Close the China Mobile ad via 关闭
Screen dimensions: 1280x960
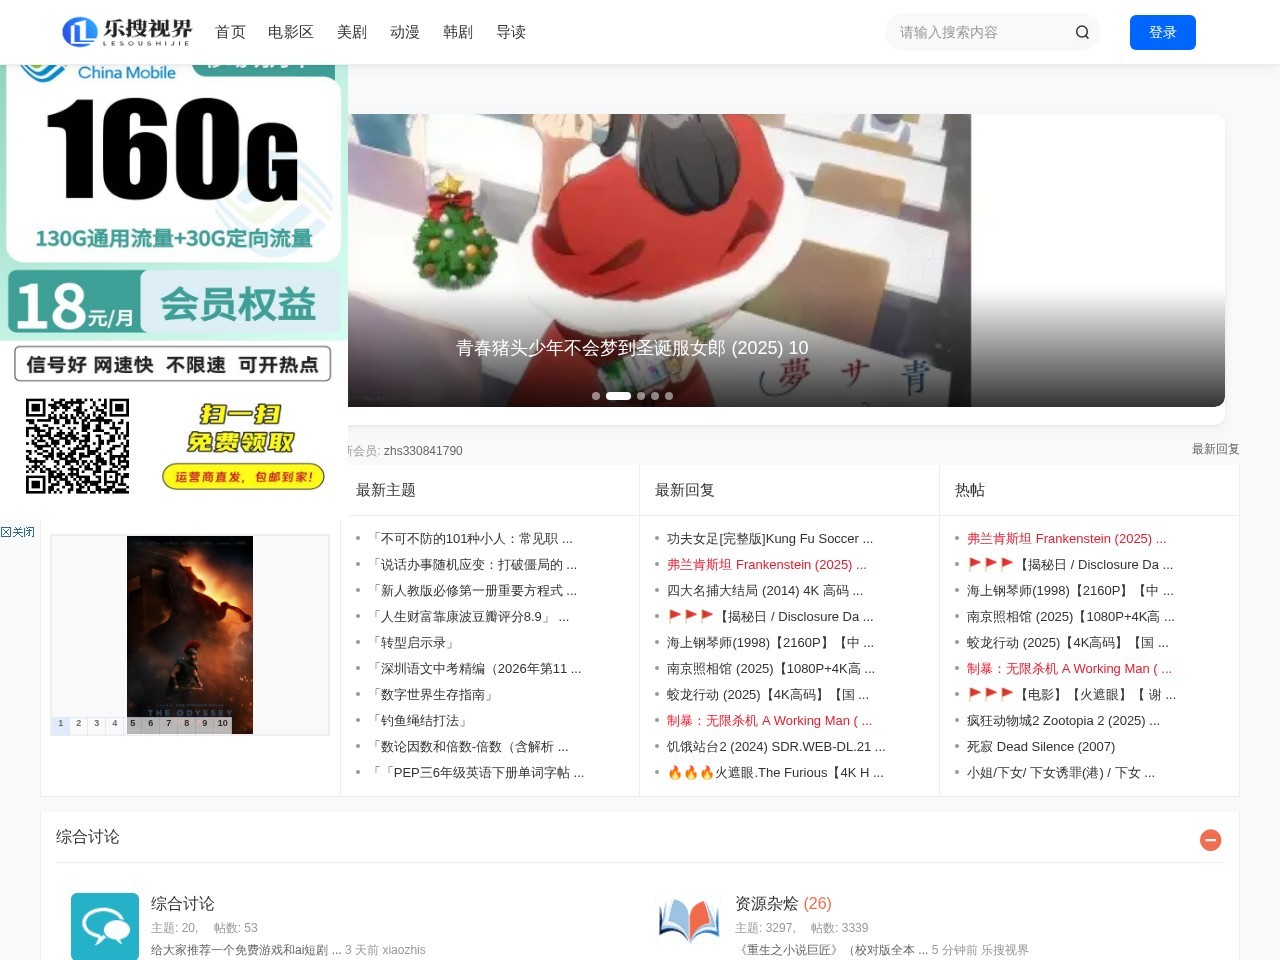coord(18,532)
